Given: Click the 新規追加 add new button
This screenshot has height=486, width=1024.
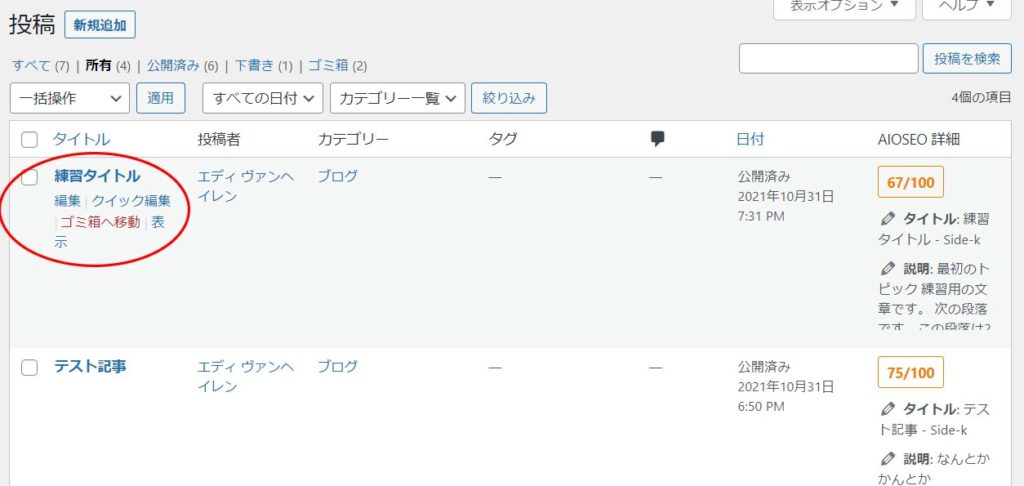Looking at the screenshot, I should point(99,25).
